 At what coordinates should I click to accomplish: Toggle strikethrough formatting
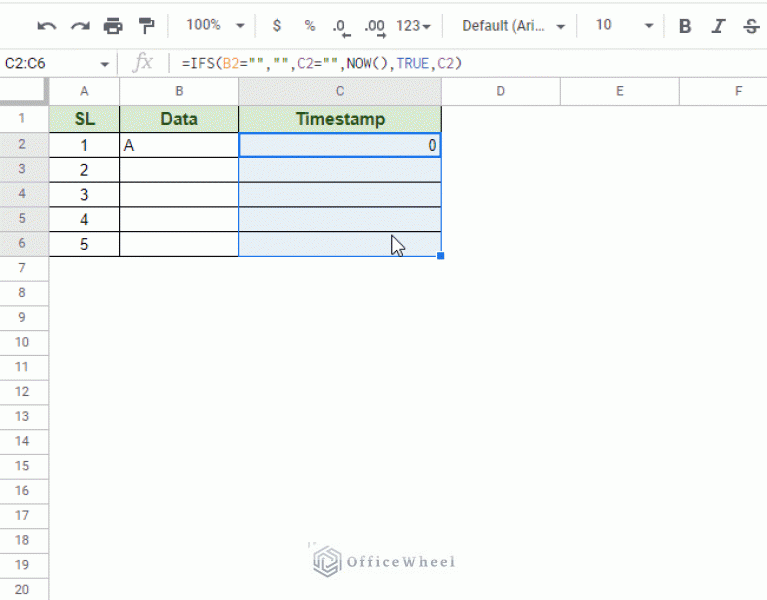(751, 26)
